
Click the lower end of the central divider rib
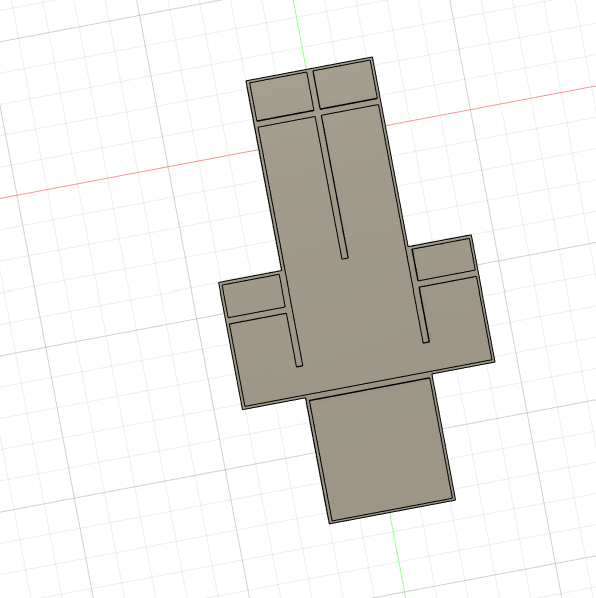tap(344, 257)
